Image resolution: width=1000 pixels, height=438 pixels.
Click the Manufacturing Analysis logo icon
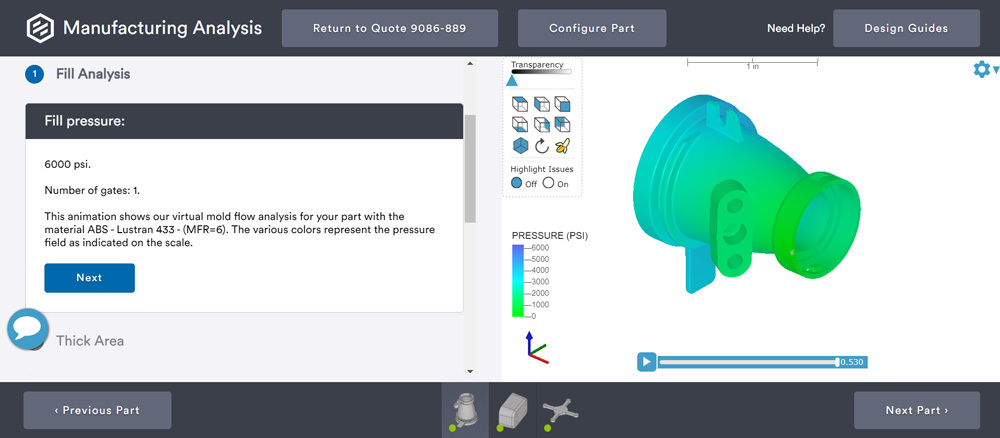39,28
